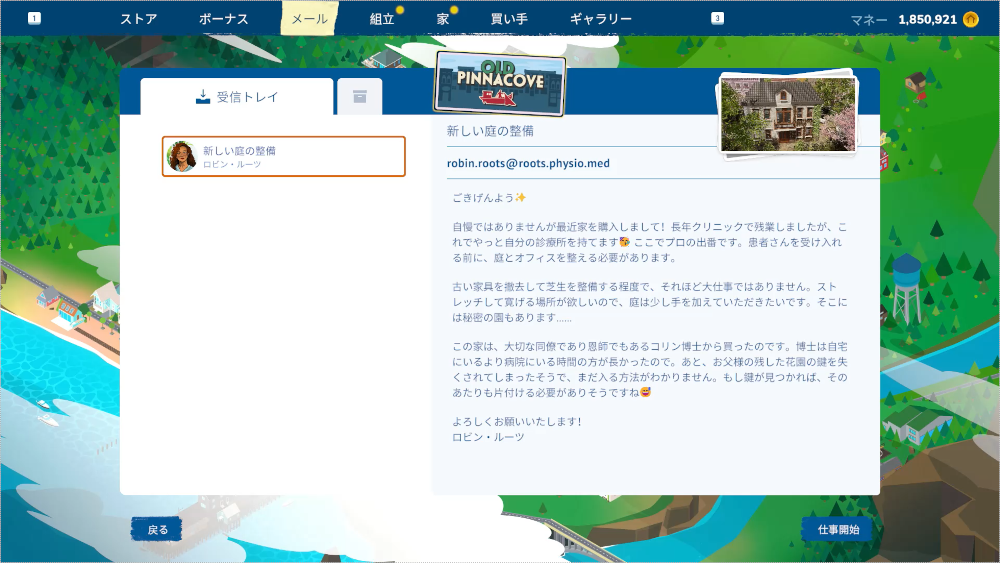
Task: Open the 組立 tab
Action: tap(382, 19)
